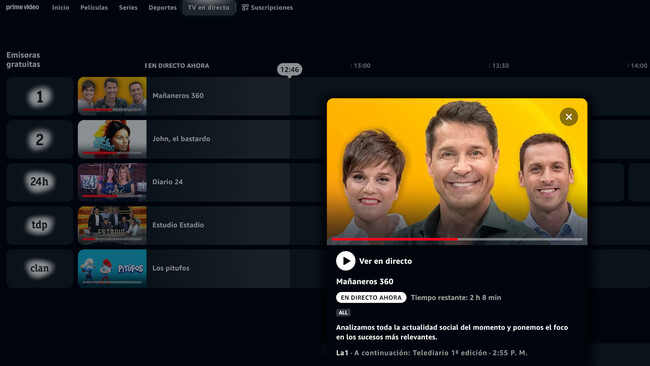Open the Estudio Estadio thumbnail

pyautogui.click(x=112, y=225)
